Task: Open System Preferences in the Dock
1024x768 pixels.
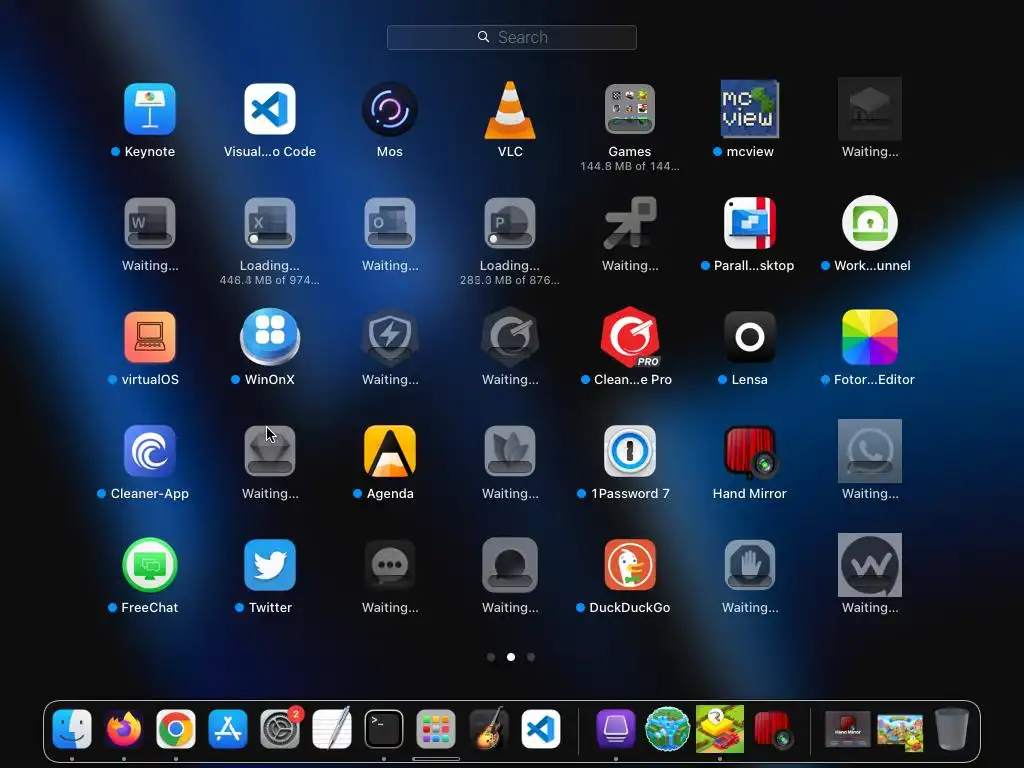Action: (280, 729)
